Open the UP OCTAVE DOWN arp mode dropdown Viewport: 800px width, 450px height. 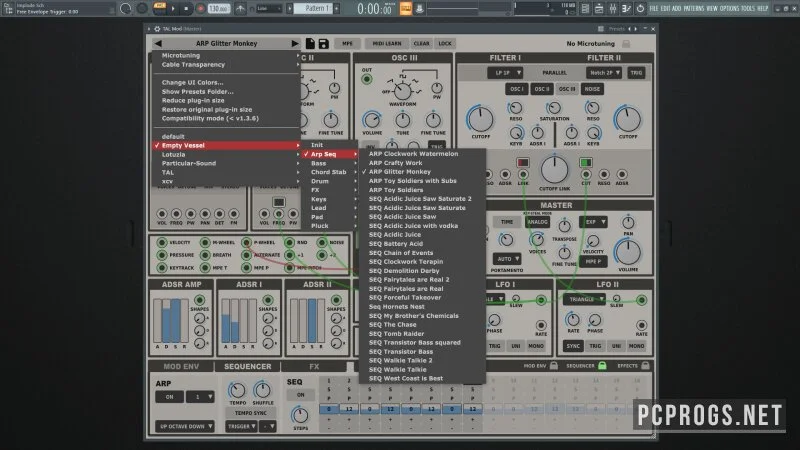185,426
